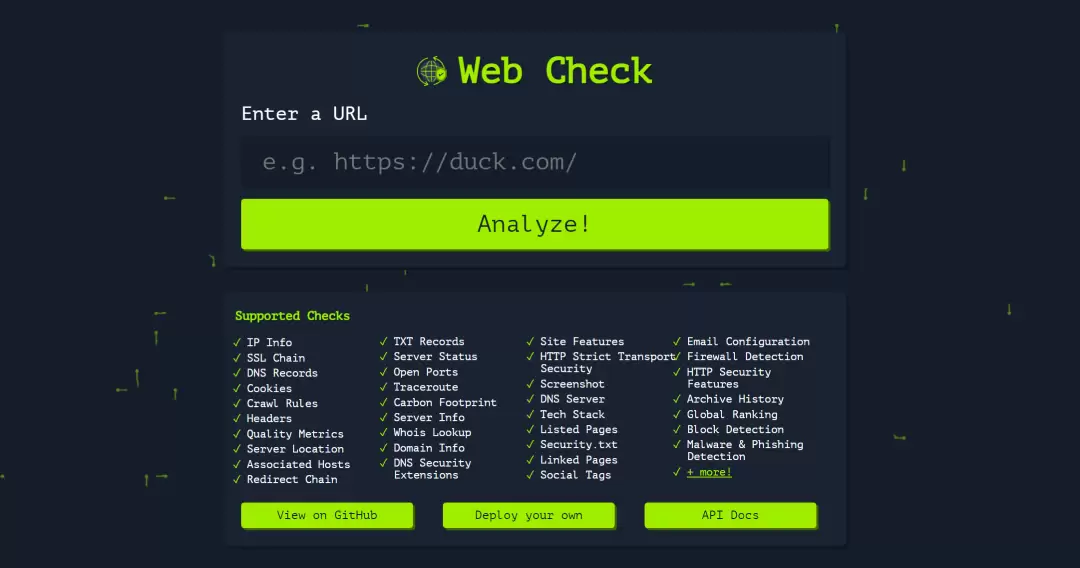1080x568 pixels.
Task: Click the checkmark beside the + more! link
Action: pyautogui.click(x=677, y=472)
